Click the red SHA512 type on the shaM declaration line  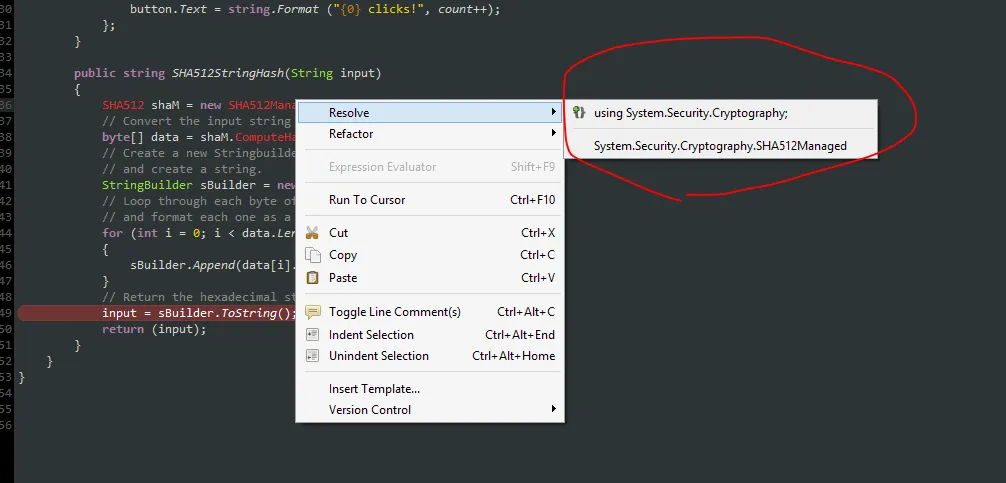coord(123,105)
